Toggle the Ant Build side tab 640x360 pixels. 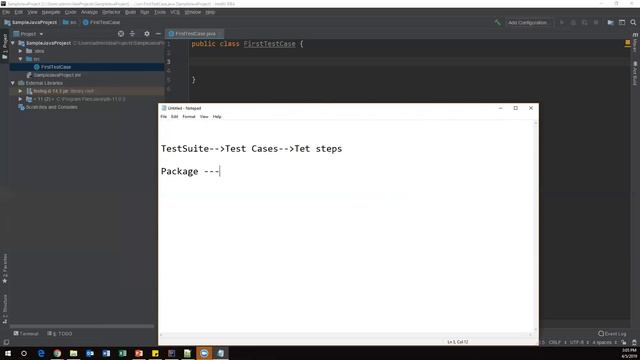click(x=635, y=73)
